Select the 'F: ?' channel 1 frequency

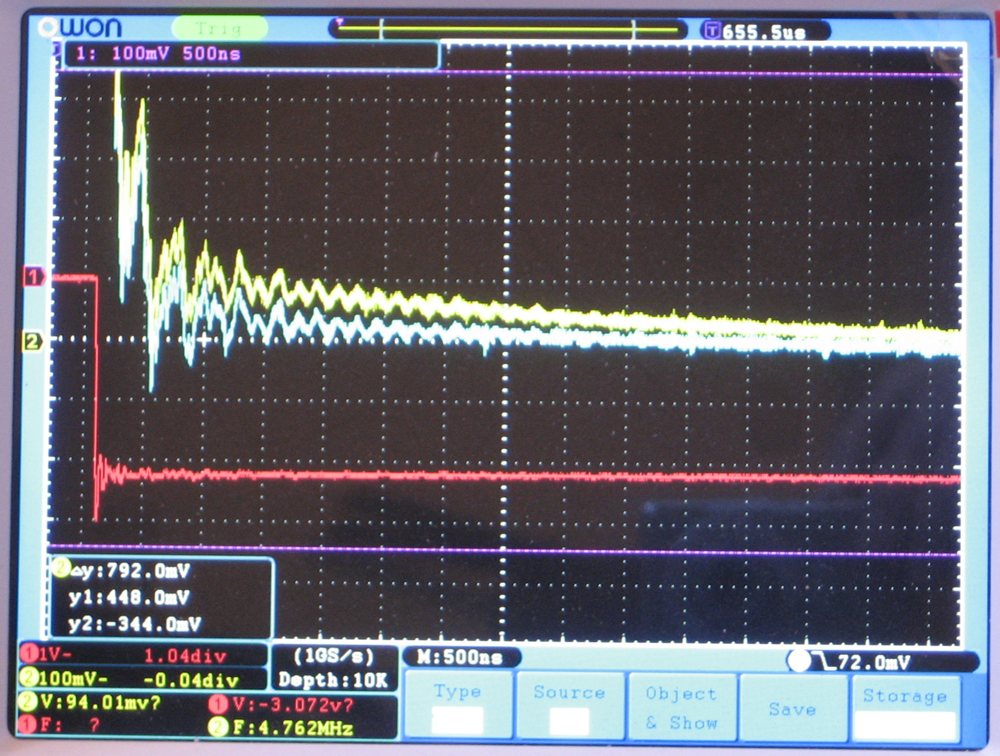[70, 725]
